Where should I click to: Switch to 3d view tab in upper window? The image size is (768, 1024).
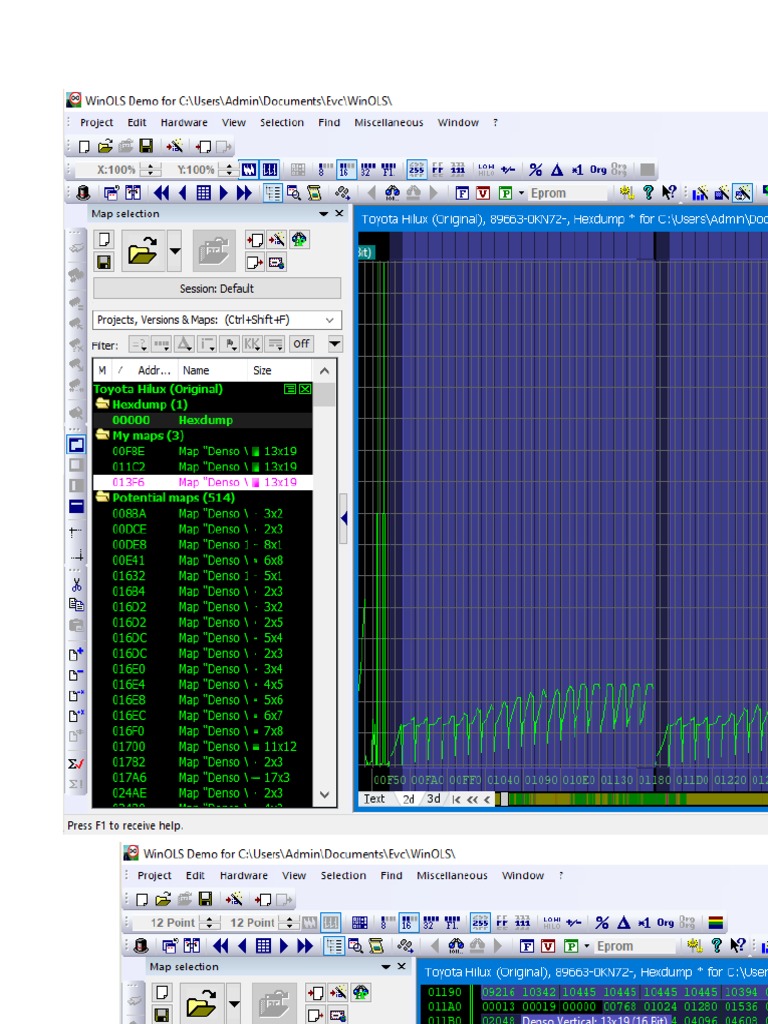click(x=433, y=799)
